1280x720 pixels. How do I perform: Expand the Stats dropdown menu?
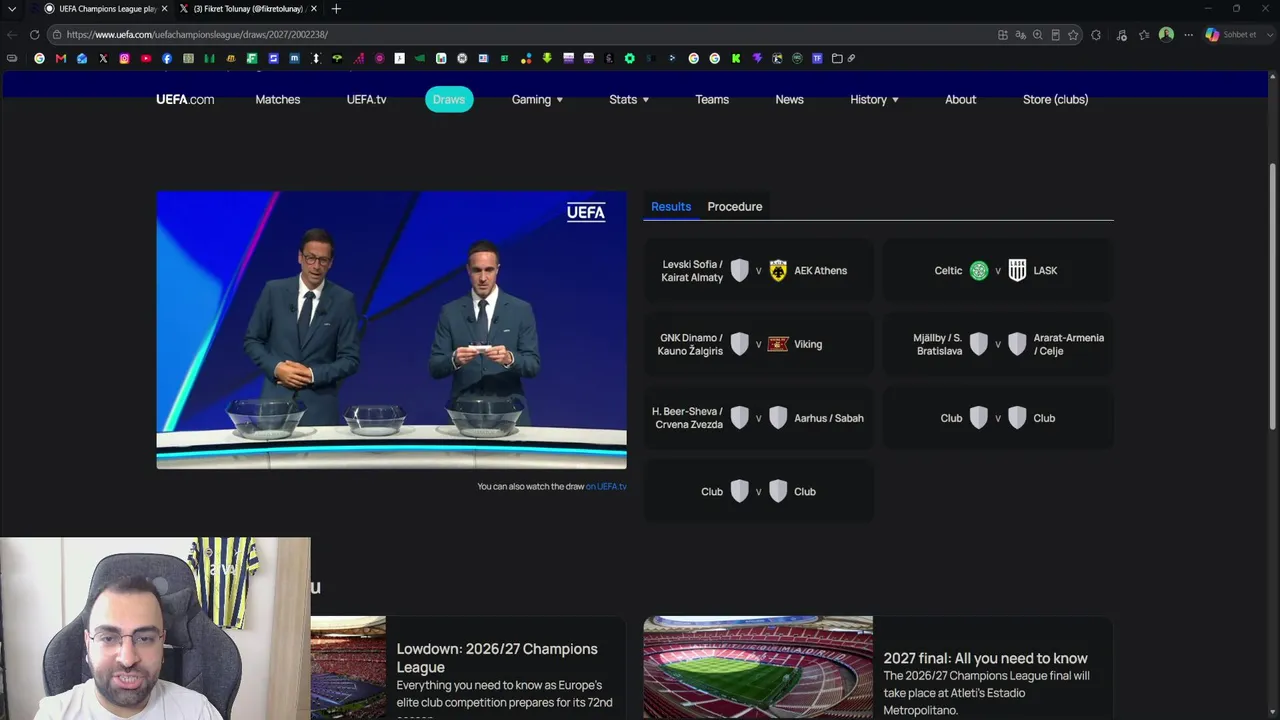coord(629,99)
